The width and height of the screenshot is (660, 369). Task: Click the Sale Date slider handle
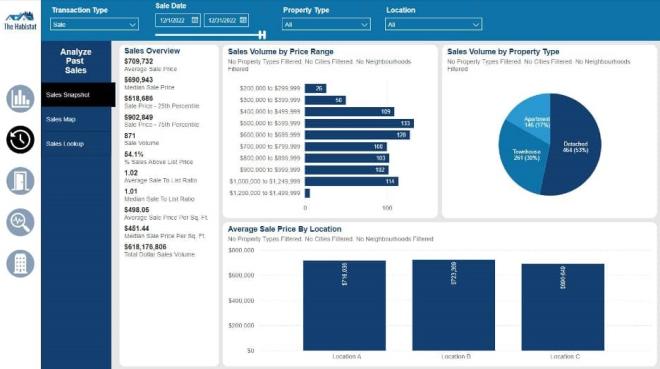coord(262,35)
